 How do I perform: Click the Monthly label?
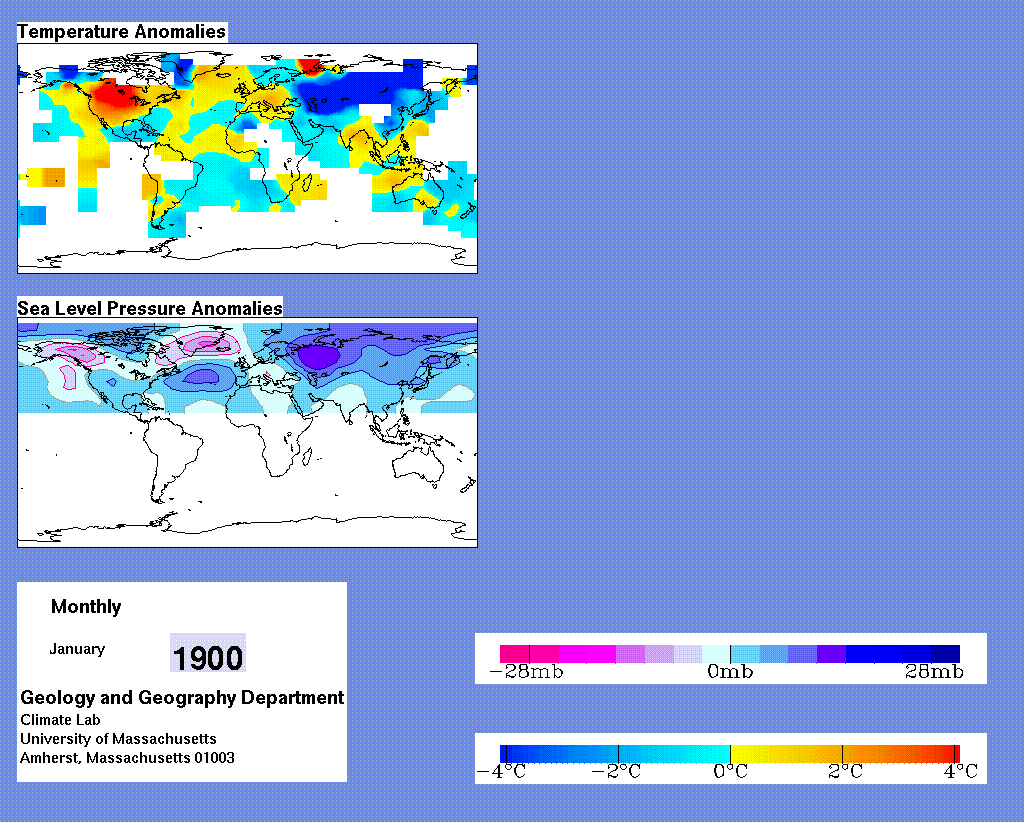pyautogui.click(x=86, y=607)
